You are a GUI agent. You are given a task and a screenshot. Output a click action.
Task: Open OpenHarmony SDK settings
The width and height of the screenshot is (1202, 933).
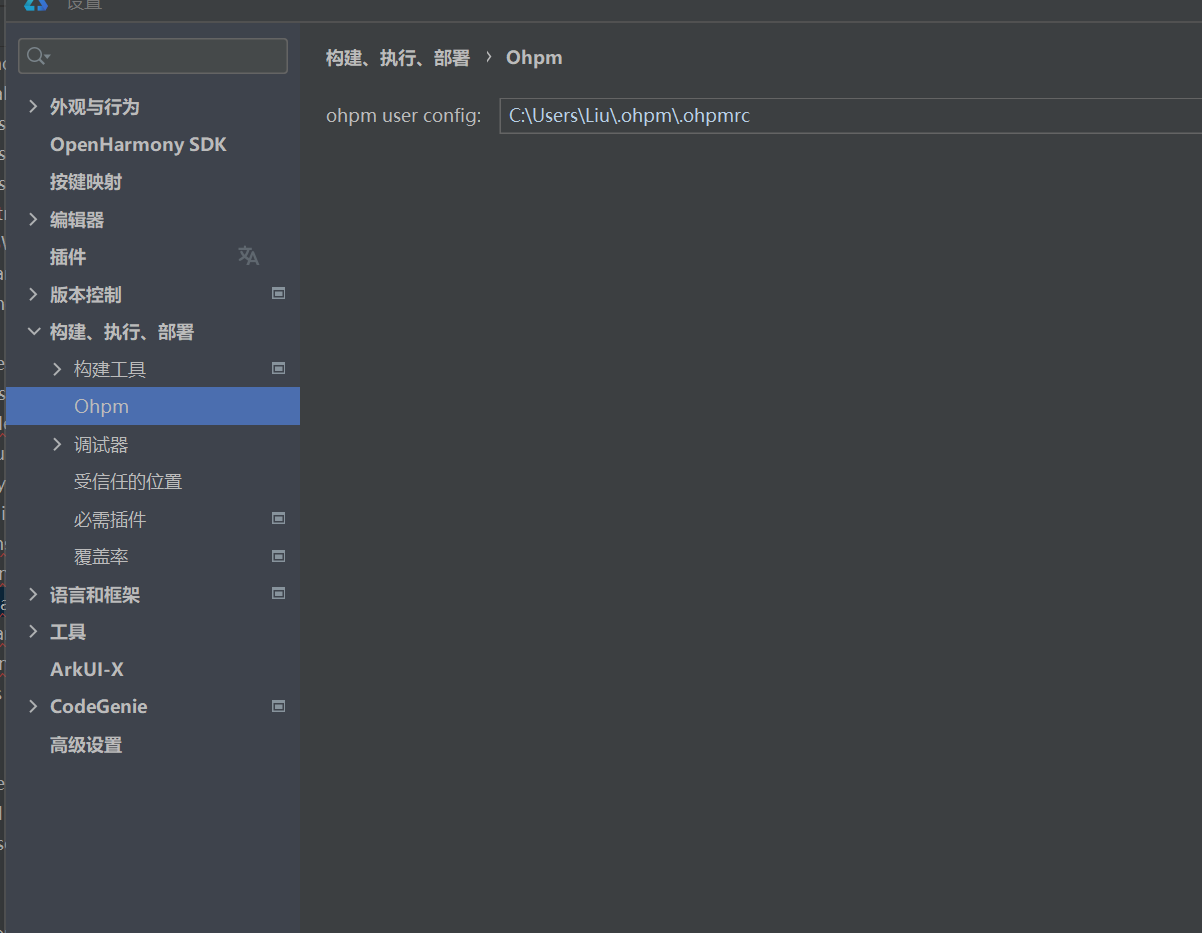(138, 145)
